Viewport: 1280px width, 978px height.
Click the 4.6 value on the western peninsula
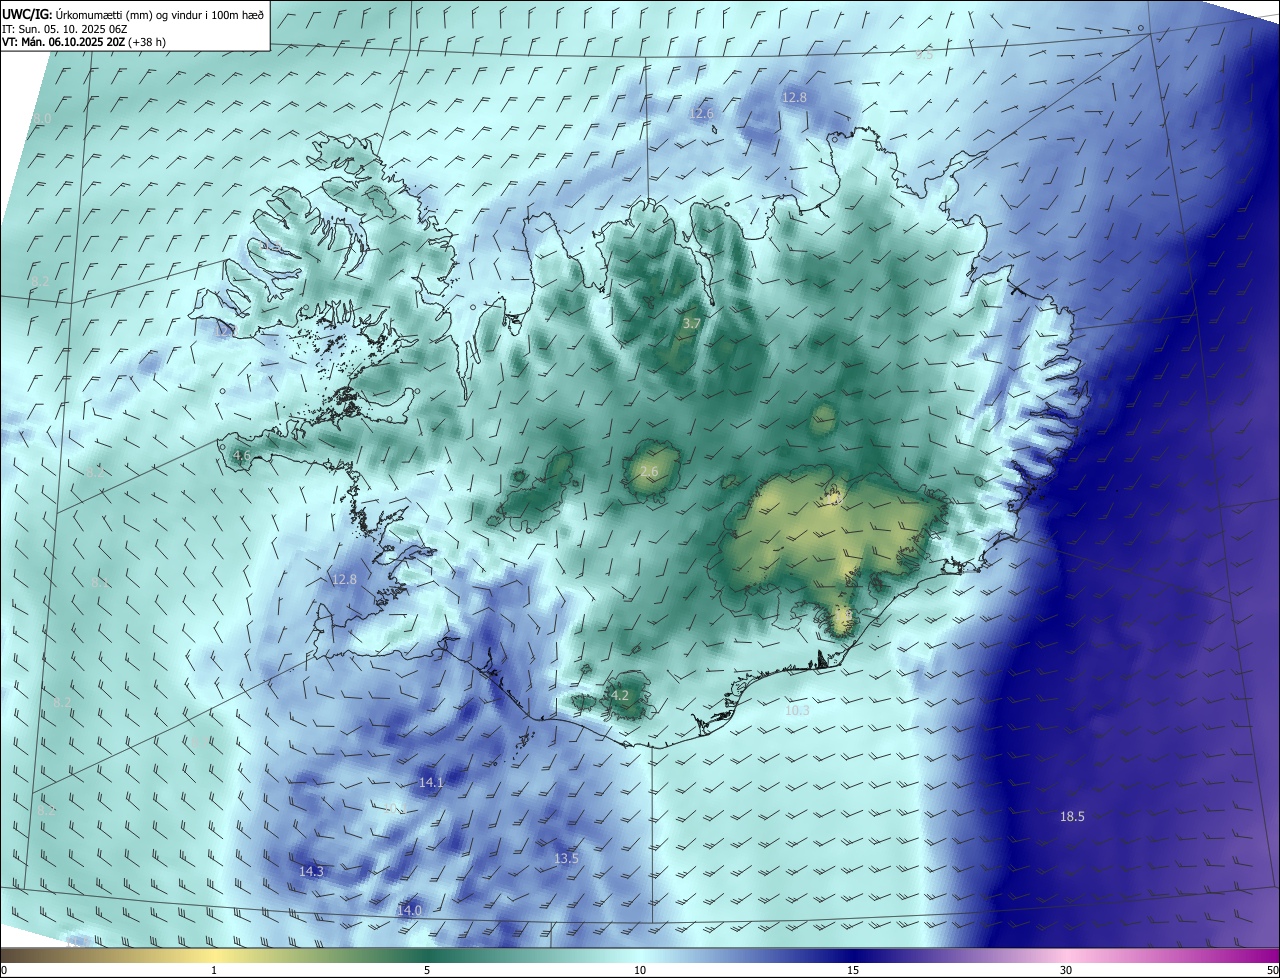point(241,456)
